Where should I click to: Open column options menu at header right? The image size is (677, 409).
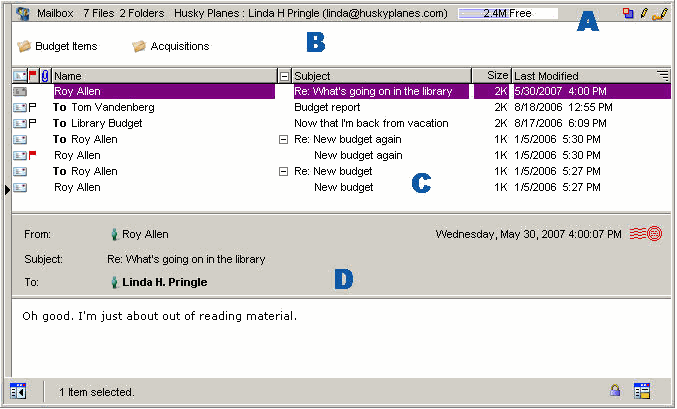[662, 75]
